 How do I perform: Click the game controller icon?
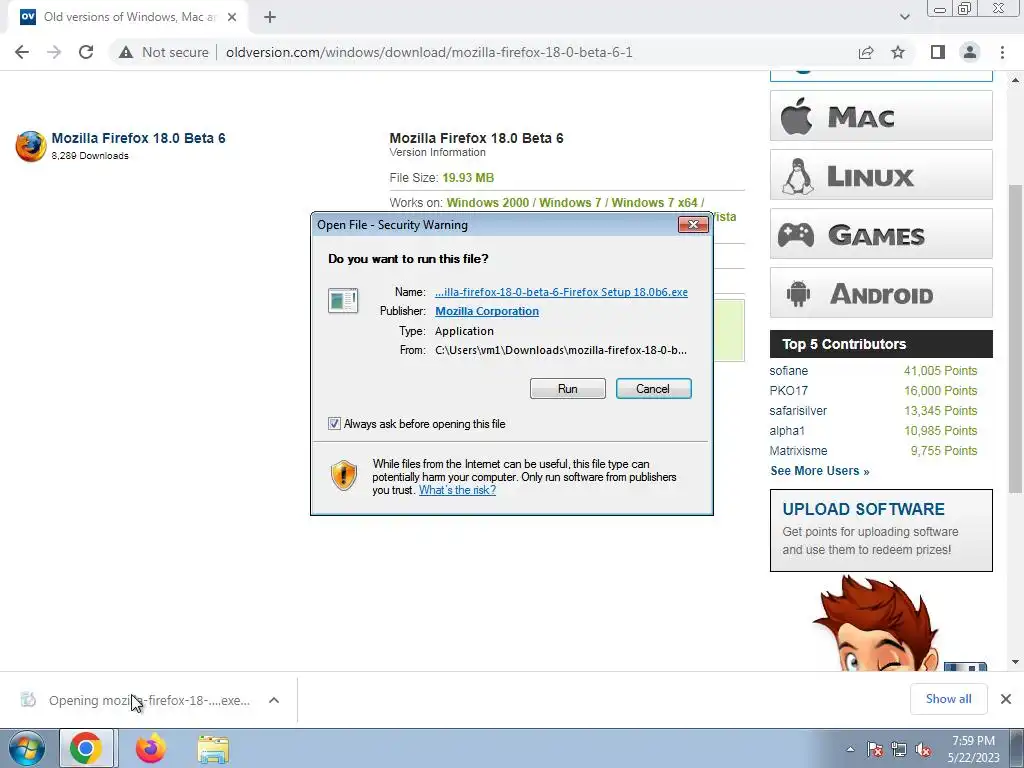click(795, 235)
